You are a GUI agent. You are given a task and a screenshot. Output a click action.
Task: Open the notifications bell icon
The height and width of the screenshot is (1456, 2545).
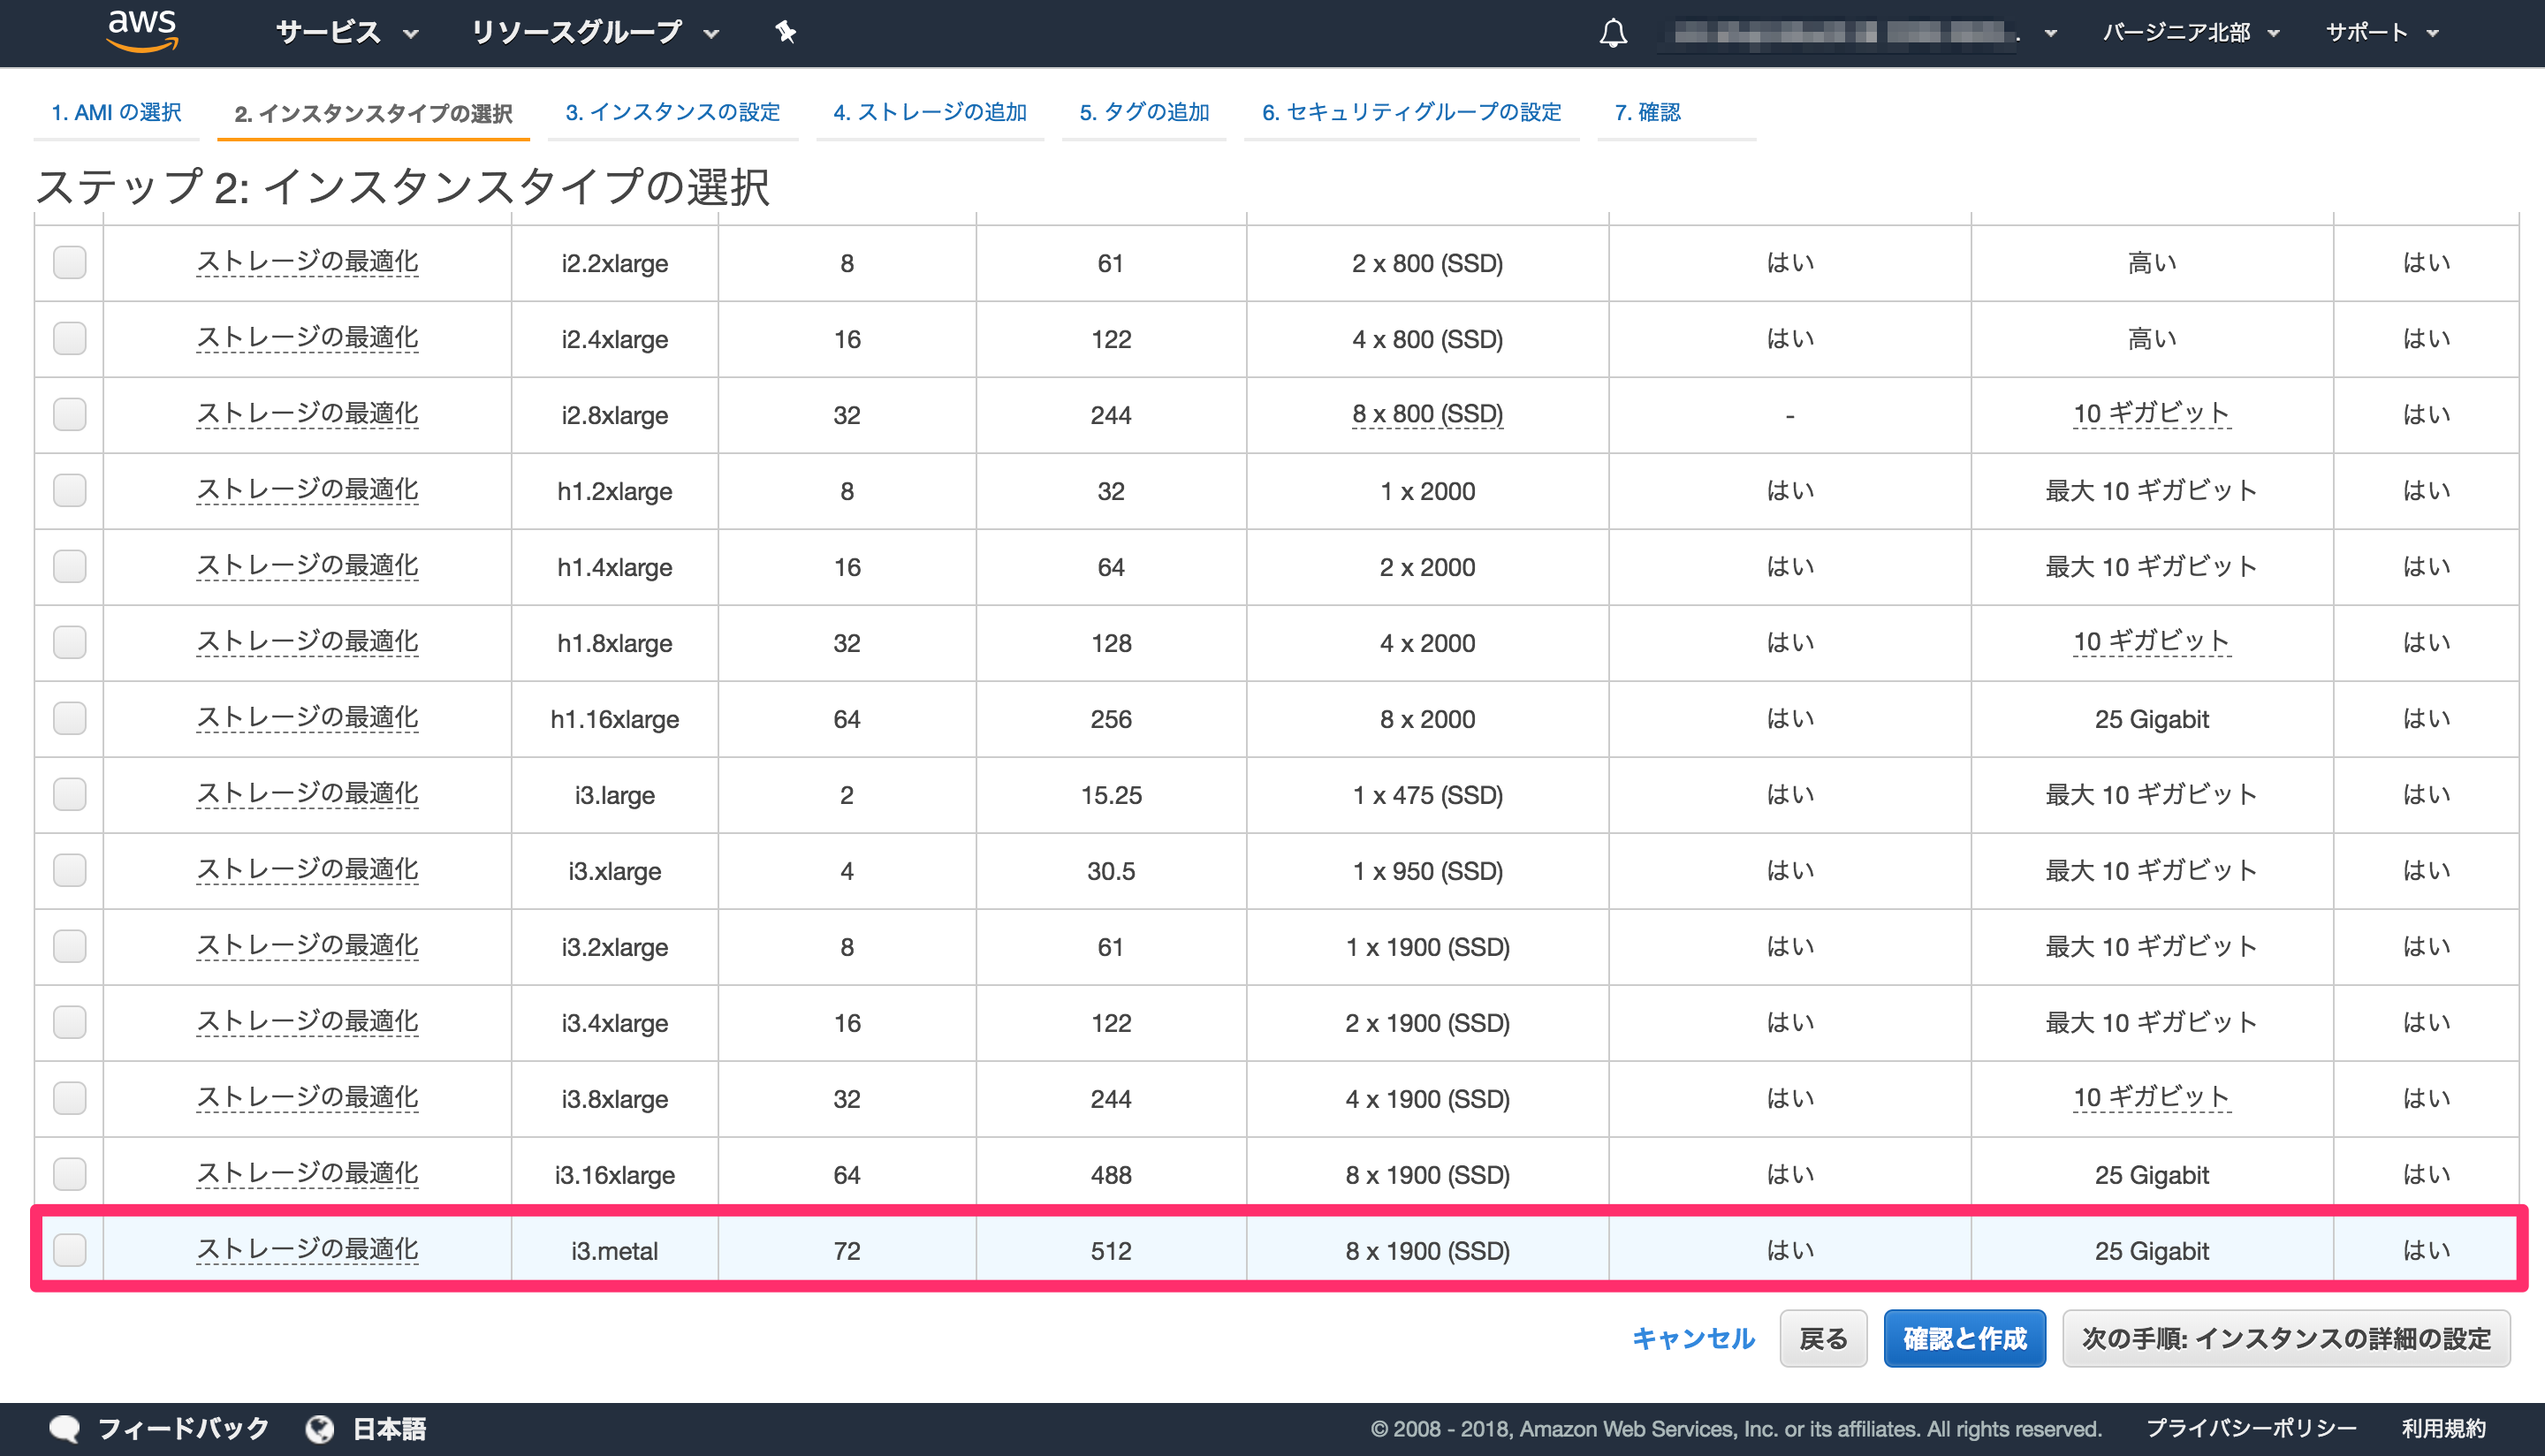pos(1612,33)
